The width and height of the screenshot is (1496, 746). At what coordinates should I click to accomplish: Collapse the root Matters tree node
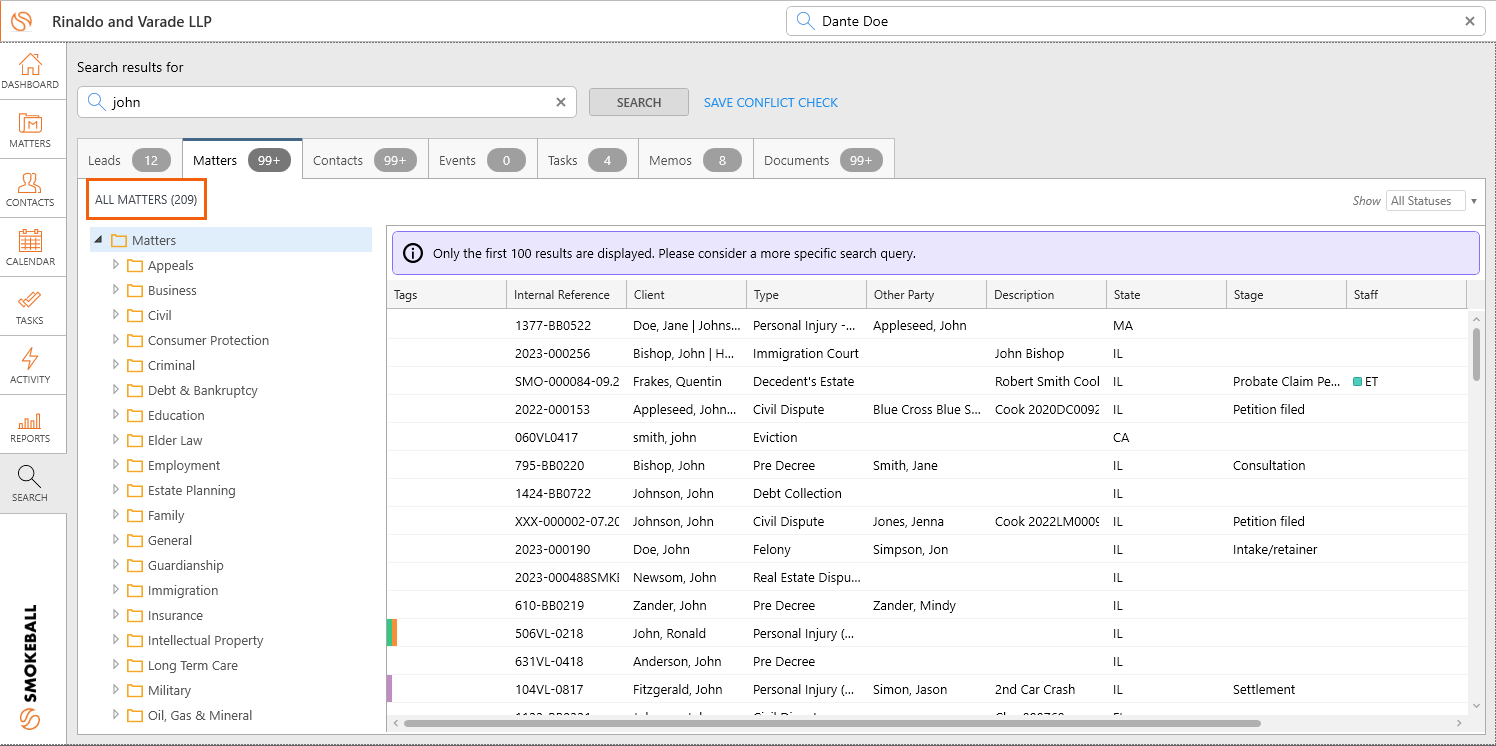click(98, 240)
